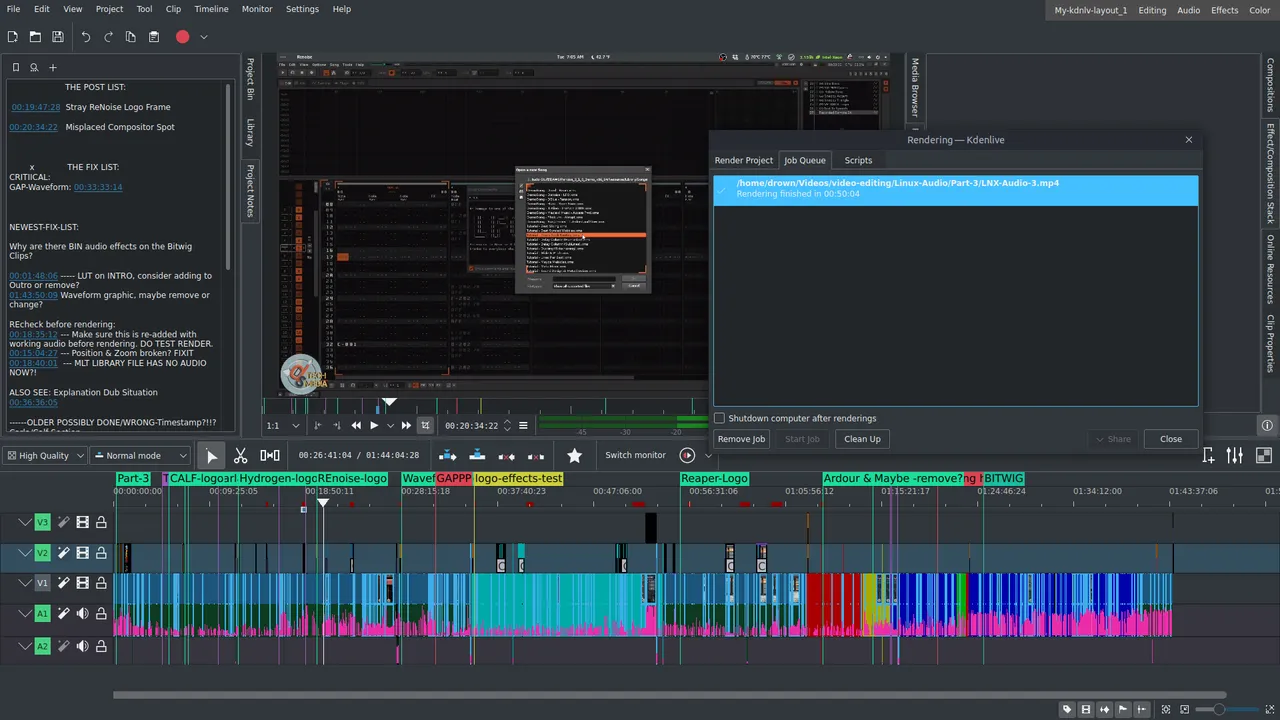Activate the selection arrow tool

point(211,455)
